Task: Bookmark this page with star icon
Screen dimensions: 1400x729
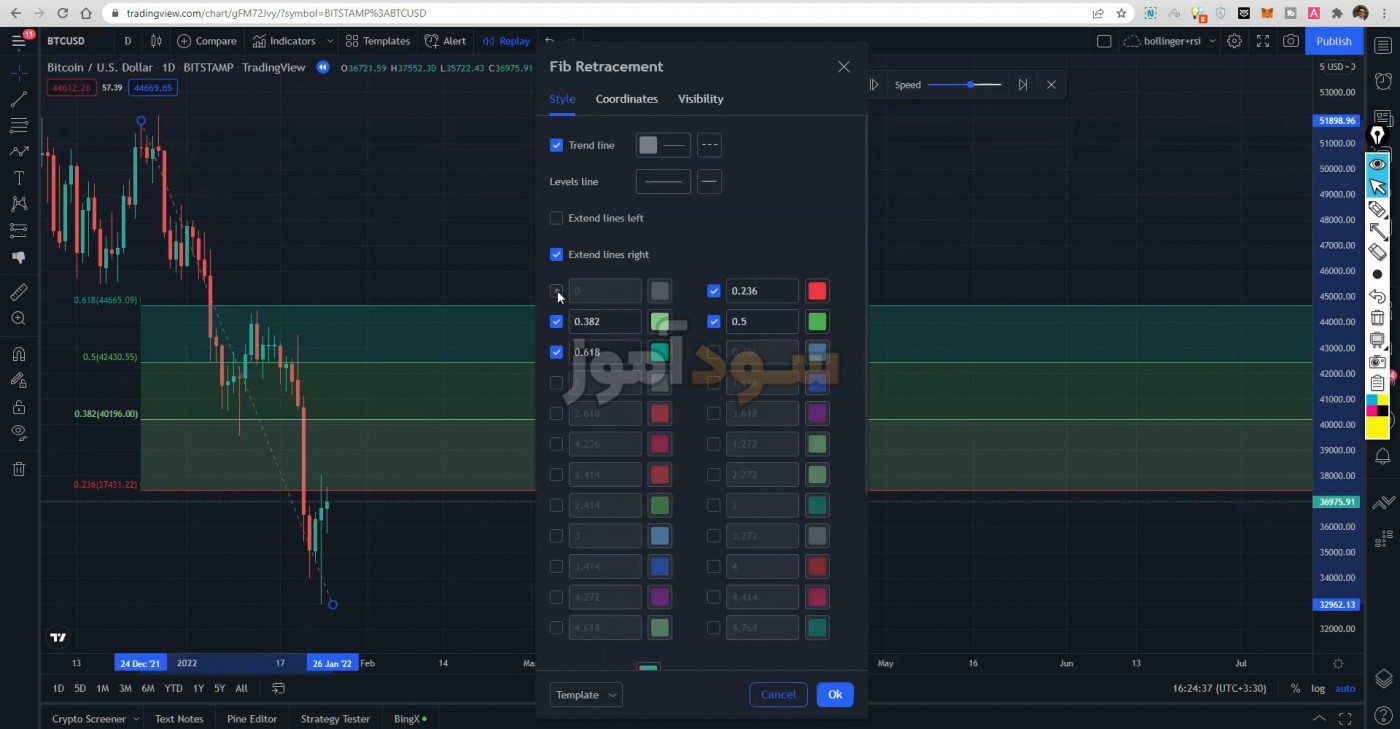Action: (1122, 14)
